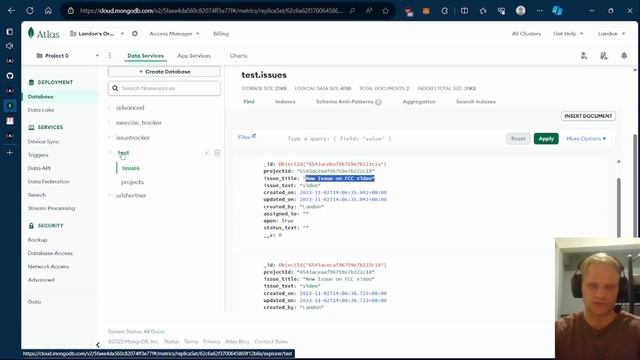Open Device Sync in sidebar

pos(43,142)
